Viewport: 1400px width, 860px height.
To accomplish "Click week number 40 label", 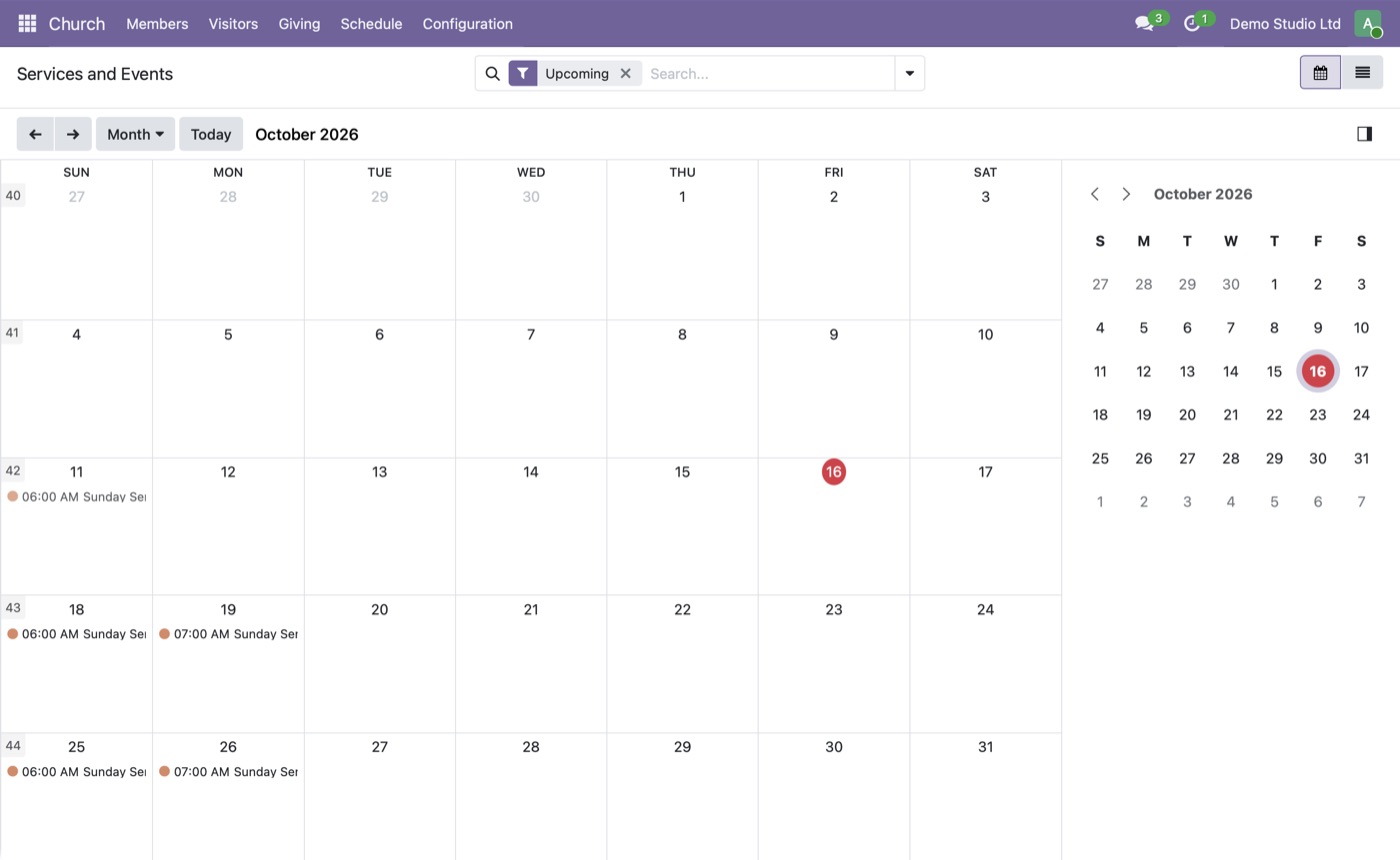I will click(13, 195).
